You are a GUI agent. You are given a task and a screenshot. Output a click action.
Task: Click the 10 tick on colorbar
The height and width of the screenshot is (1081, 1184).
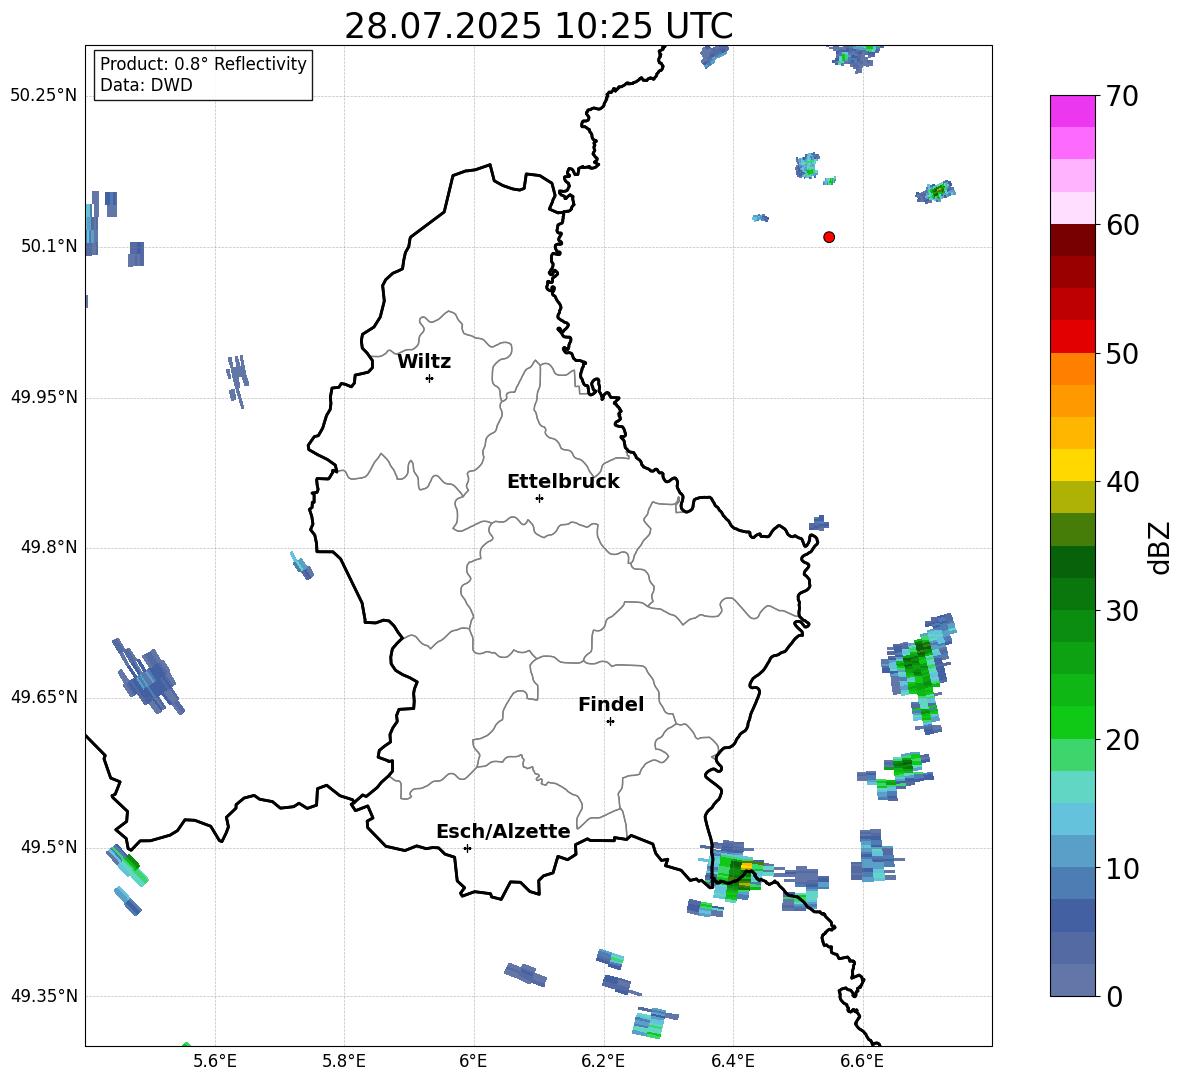coord(1122,868)
